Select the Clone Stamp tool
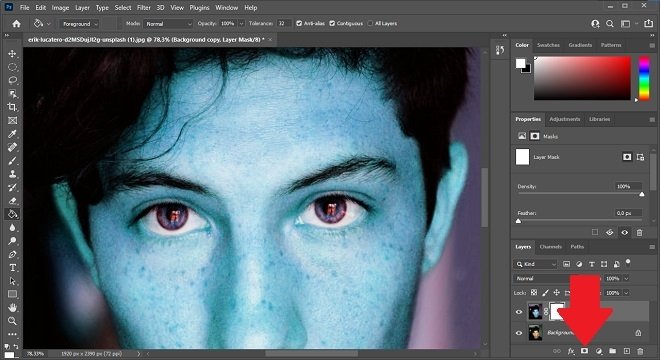This screenshot has height=360, width=660. coord(12,174)
